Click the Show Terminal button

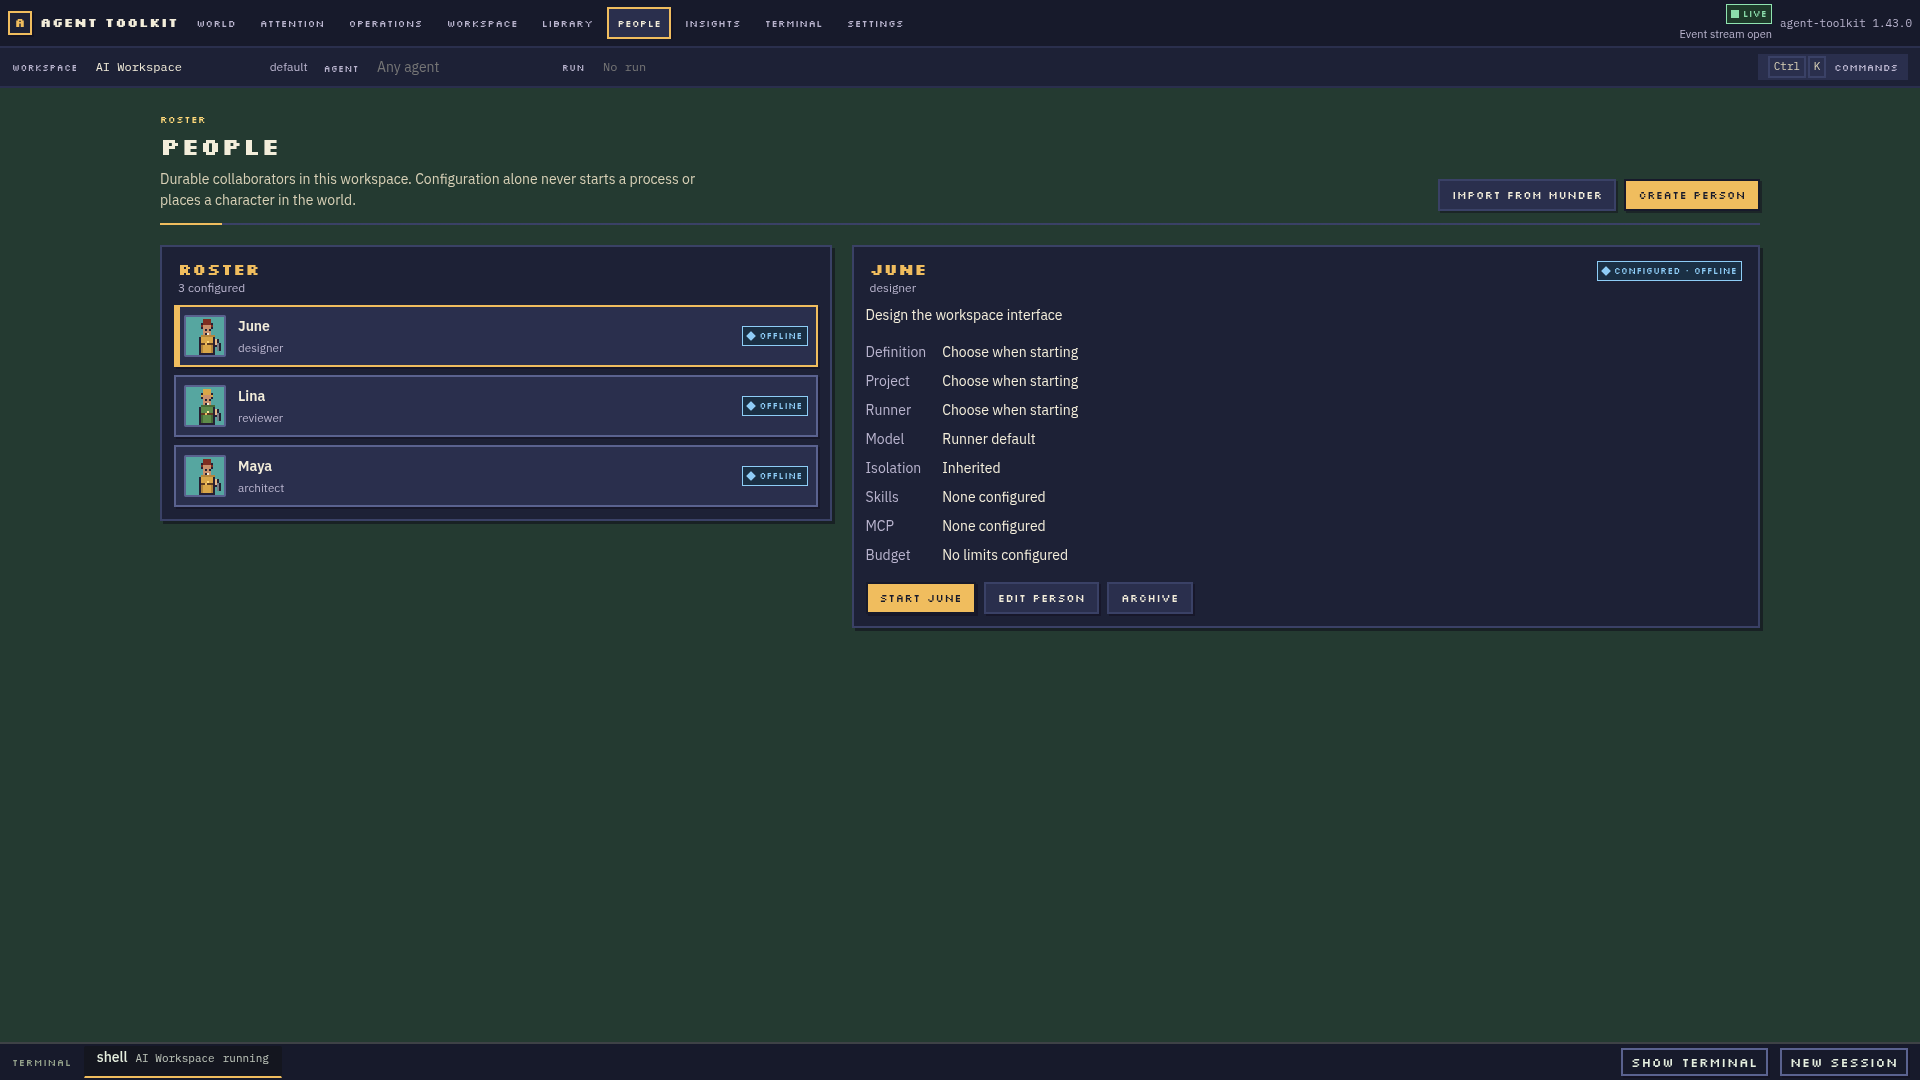coord(1694,1062)
